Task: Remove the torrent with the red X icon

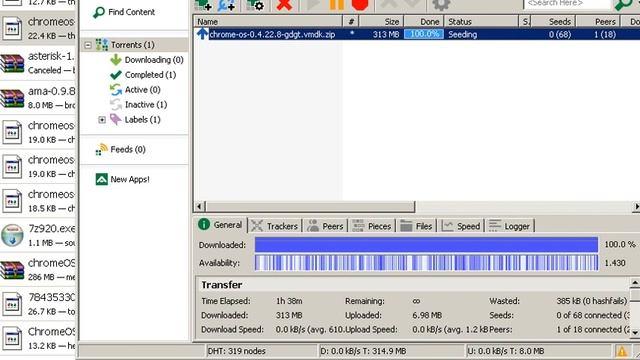Action: [284, 5]
